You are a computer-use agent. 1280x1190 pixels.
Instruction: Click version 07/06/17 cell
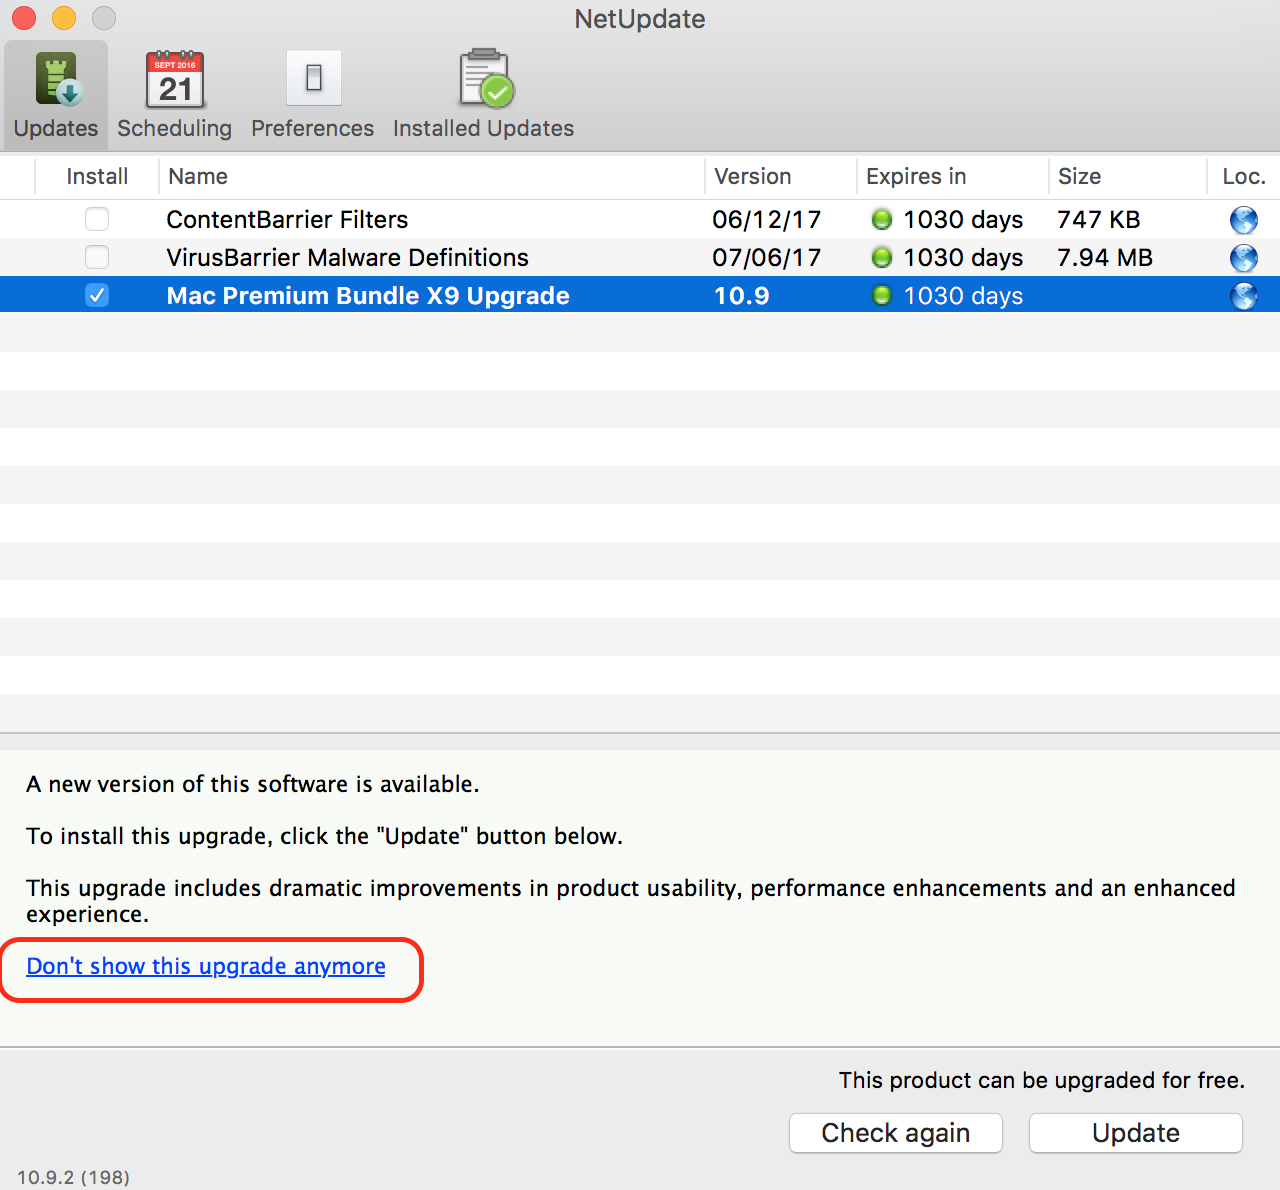pyautogui.click(x=766, y=257)
